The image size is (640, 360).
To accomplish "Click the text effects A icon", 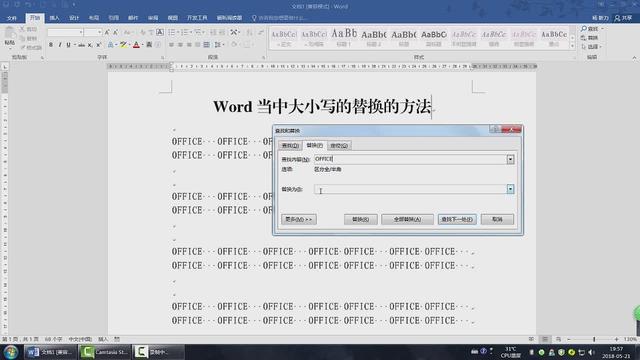I will [110, 44].
